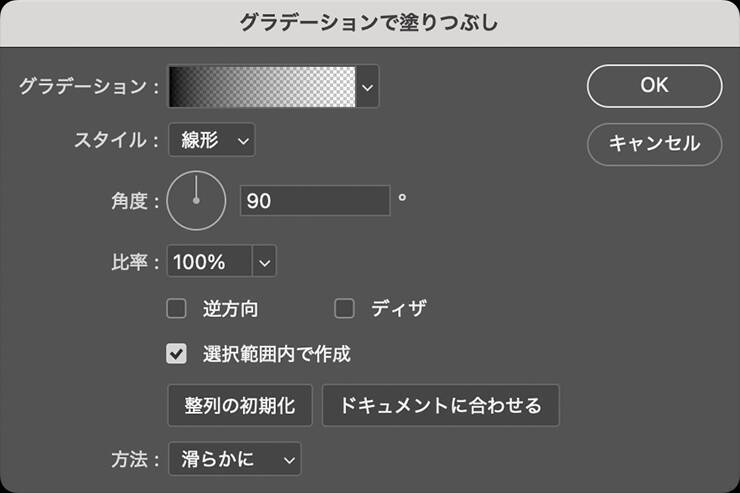Enable the 逆方向 checkbox
Screen dimensions: 740x493
[177, 309]
